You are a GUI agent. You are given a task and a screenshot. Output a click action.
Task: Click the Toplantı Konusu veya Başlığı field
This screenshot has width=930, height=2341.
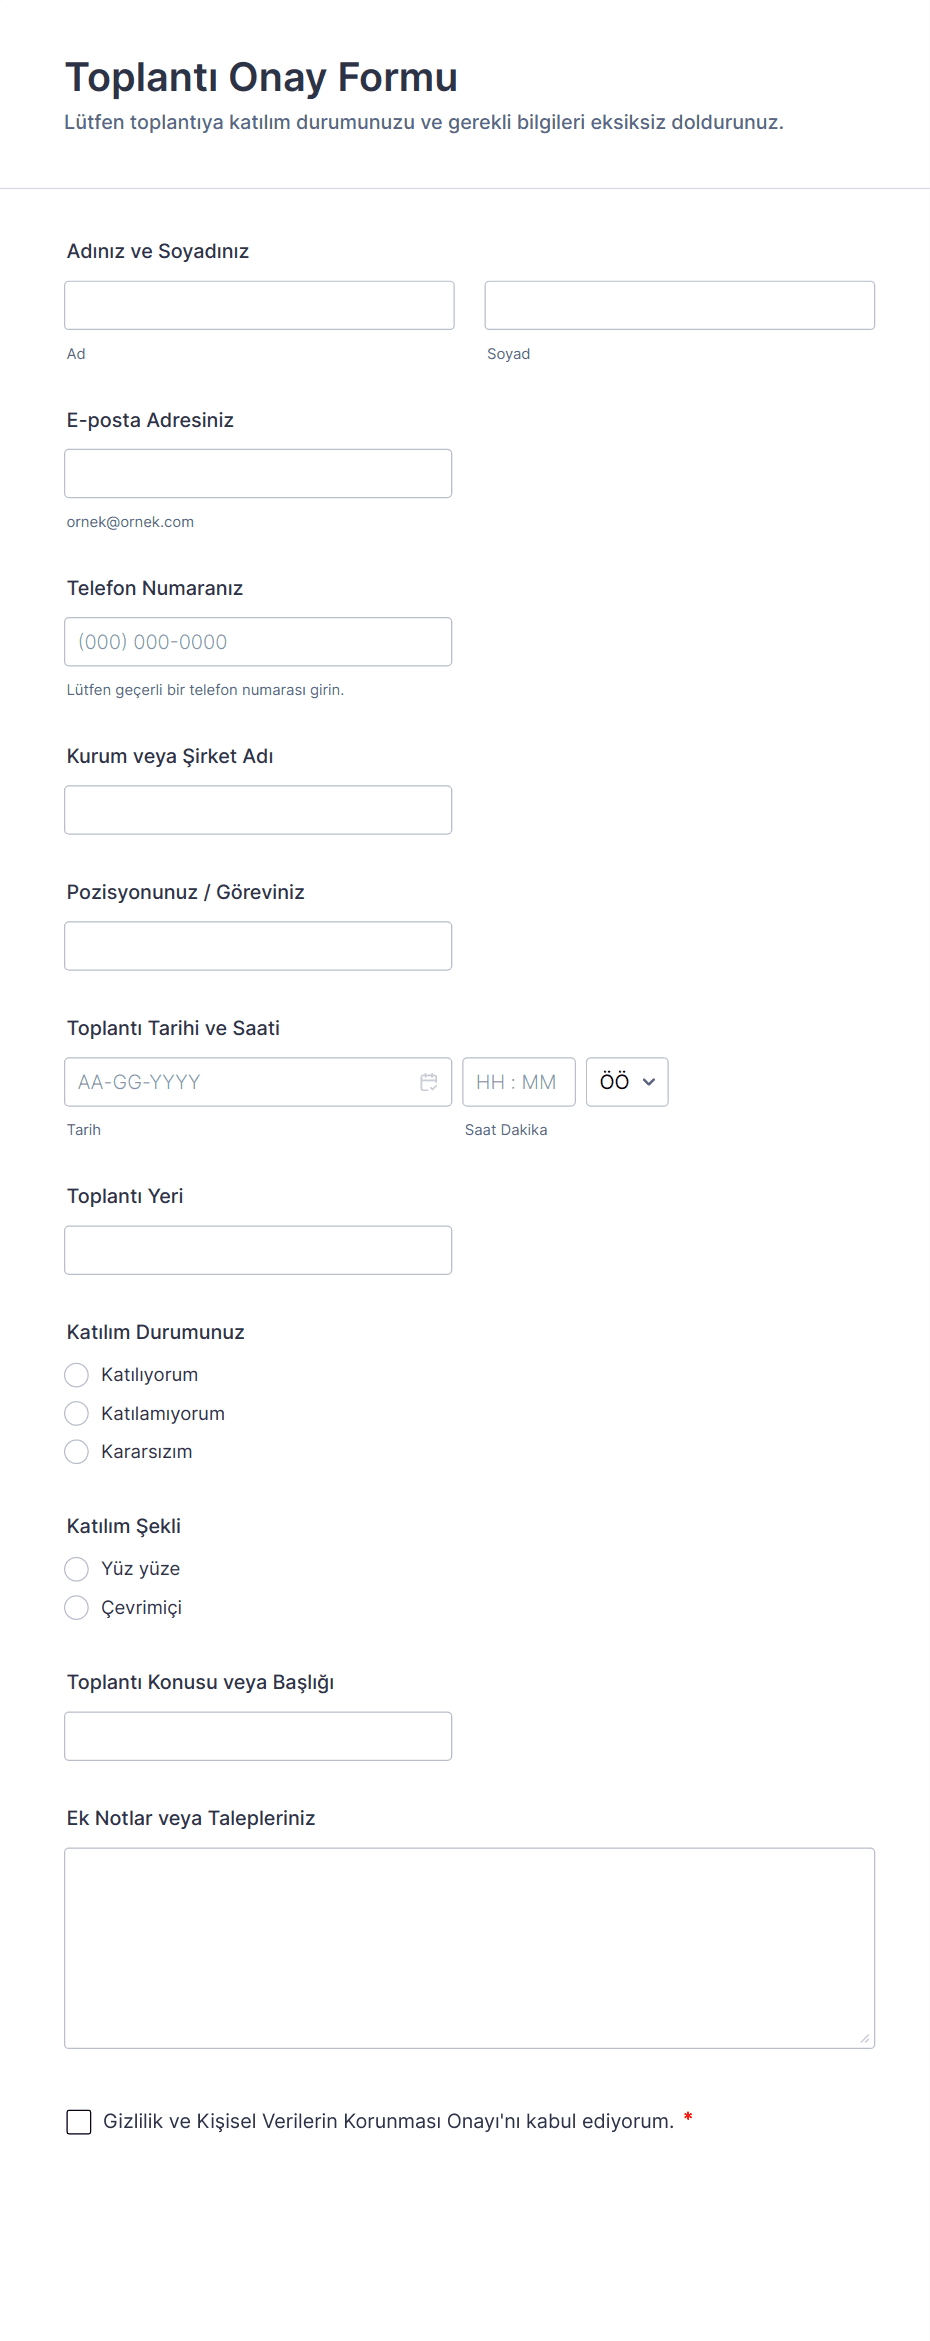point(258,1736)
